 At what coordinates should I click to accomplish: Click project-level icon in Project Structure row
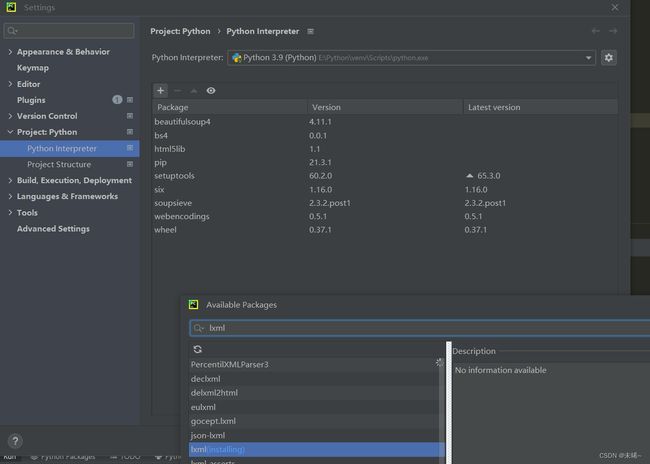click(x=130, y=164)
